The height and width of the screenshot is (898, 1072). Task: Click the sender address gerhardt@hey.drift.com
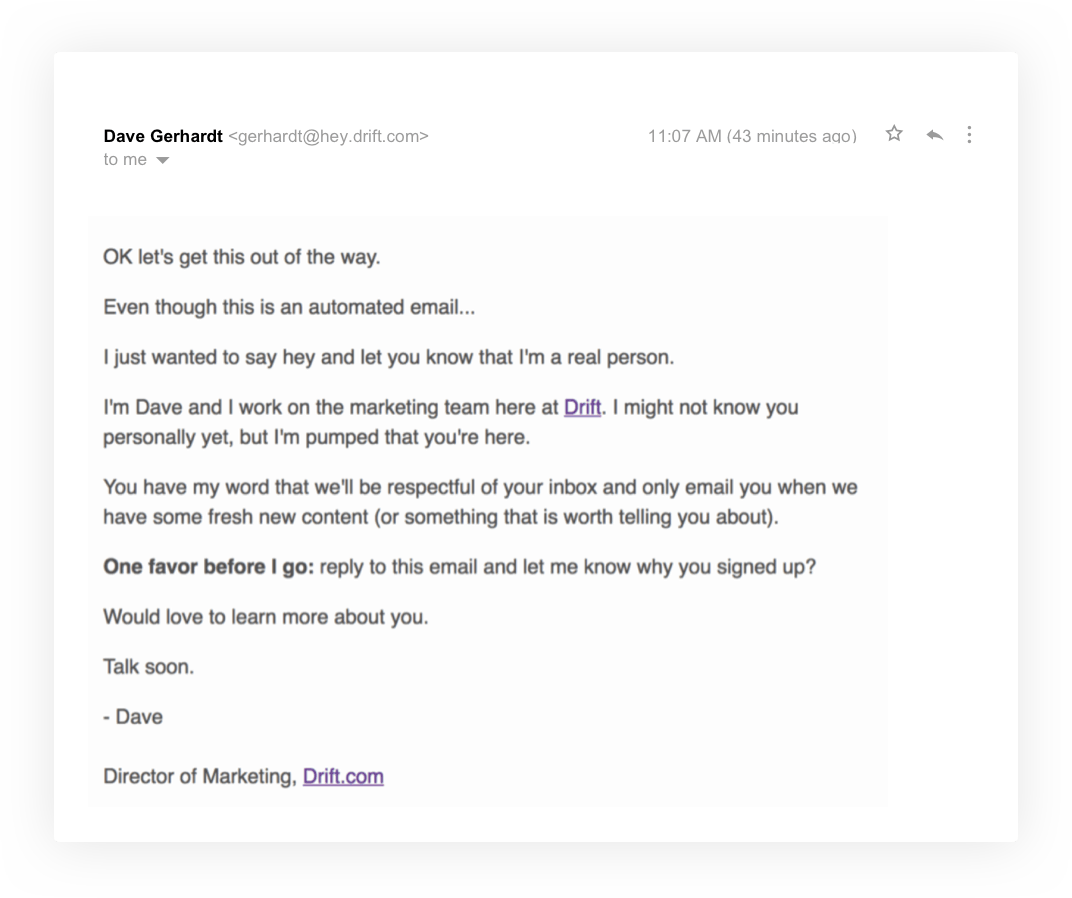pyautogui.click(x=328, y=136)
